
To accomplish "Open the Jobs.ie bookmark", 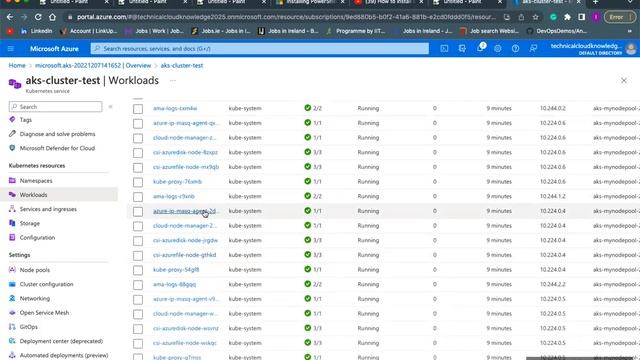I will click(220, 31).
